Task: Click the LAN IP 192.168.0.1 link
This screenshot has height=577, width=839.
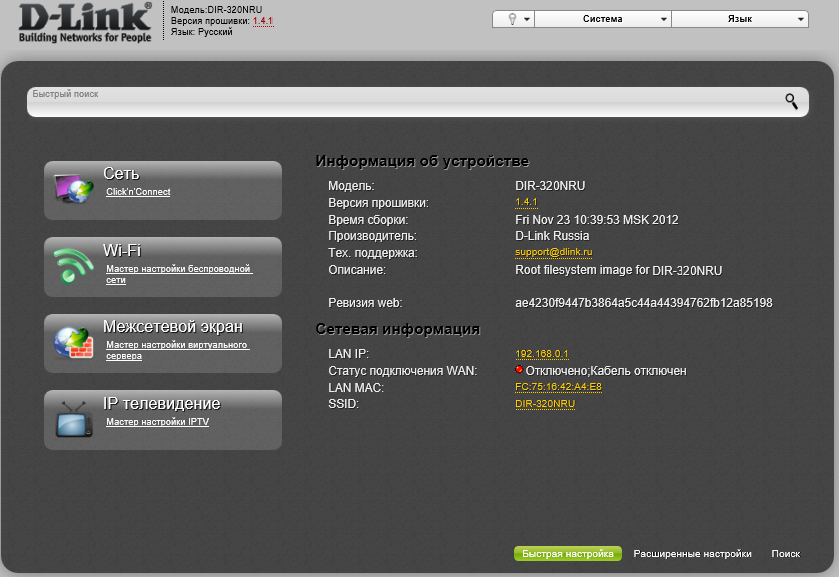Action: 541,354
